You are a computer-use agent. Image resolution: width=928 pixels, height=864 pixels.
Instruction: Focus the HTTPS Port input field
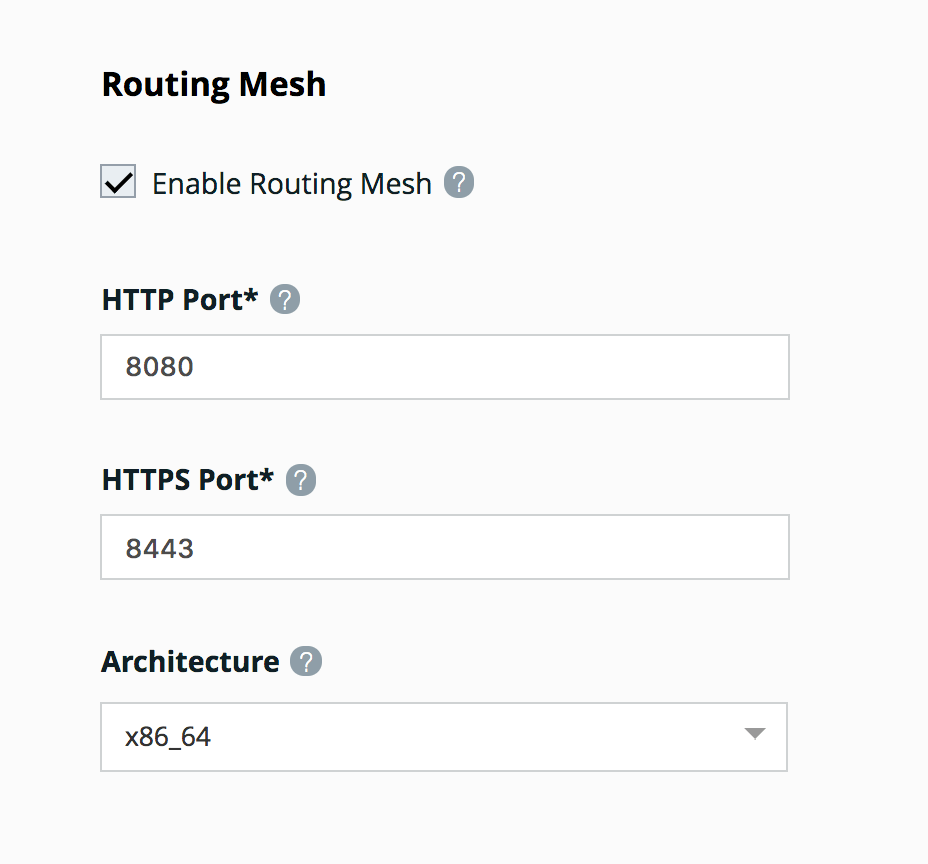click(444, 547)
